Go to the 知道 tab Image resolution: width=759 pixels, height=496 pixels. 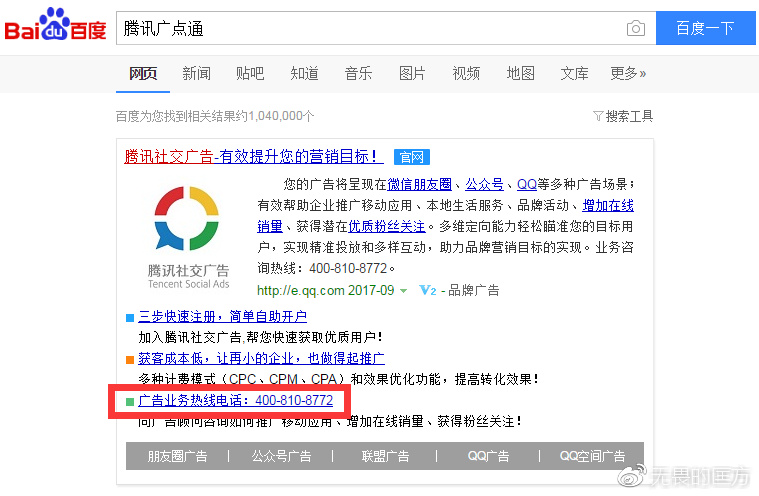coord(304,74)
